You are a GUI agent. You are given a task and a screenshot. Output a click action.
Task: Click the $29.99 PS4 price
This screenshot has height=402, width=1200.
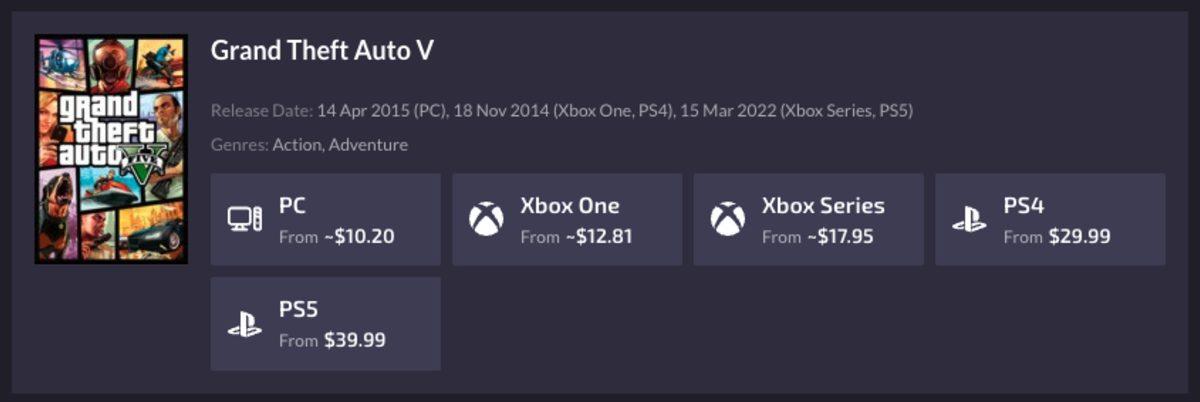pyautogui.click(x=1078, y=237)
